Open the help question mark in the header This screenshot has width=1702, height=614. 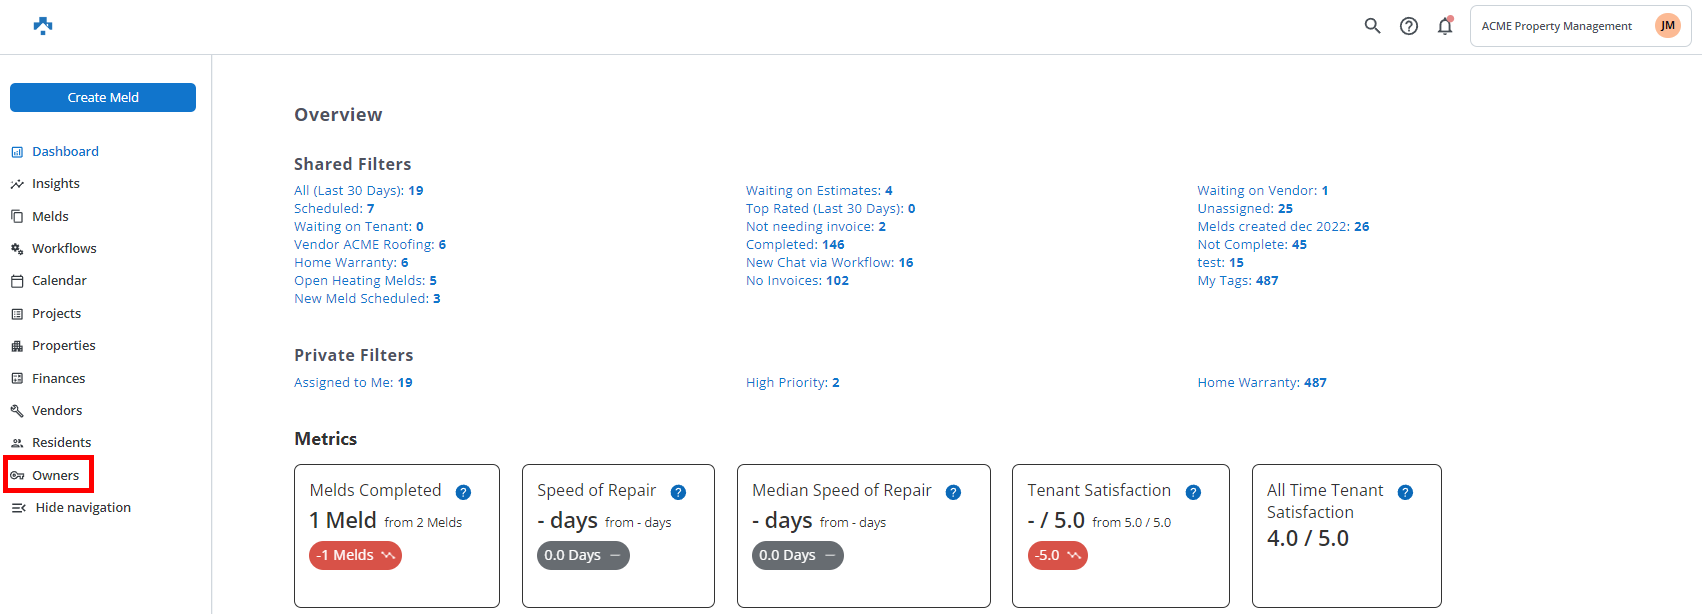(1409, 26)
